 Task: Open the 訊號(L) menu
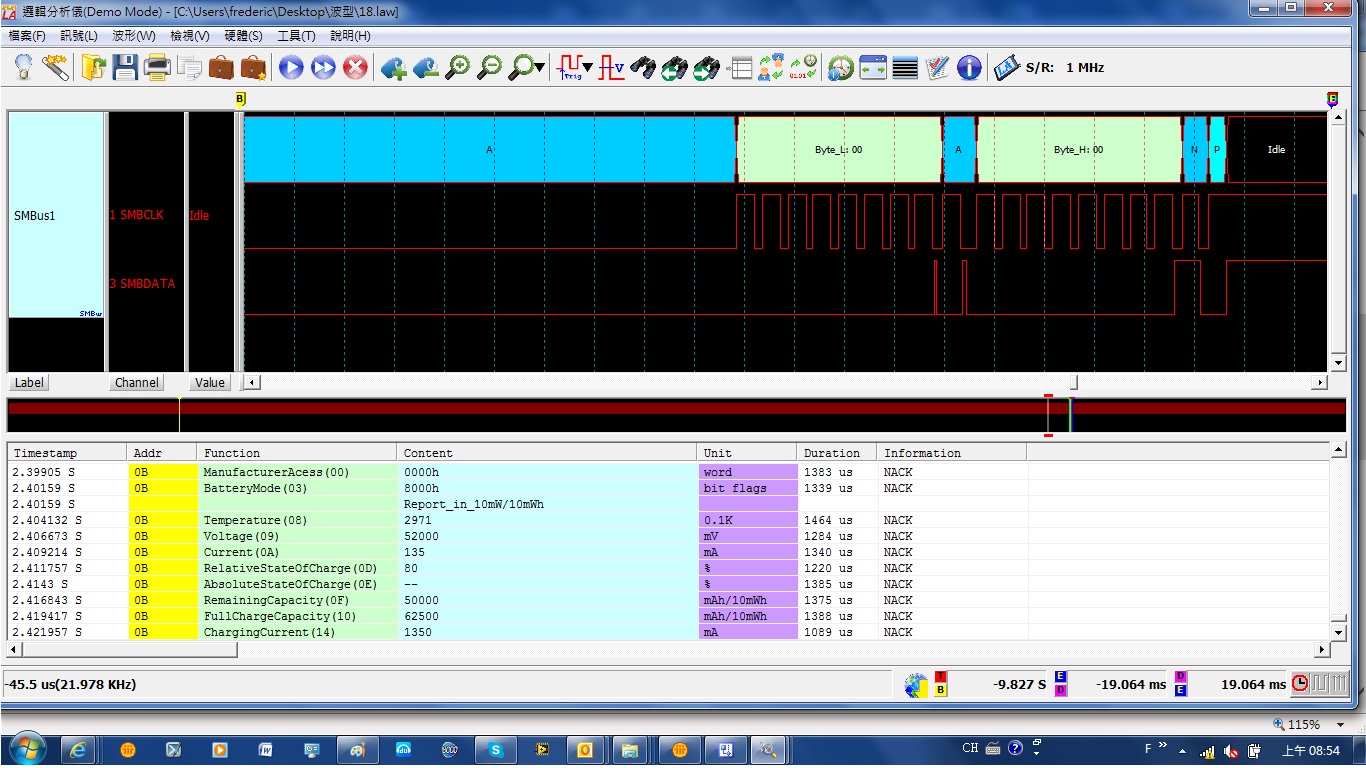(x=79, y=36)
